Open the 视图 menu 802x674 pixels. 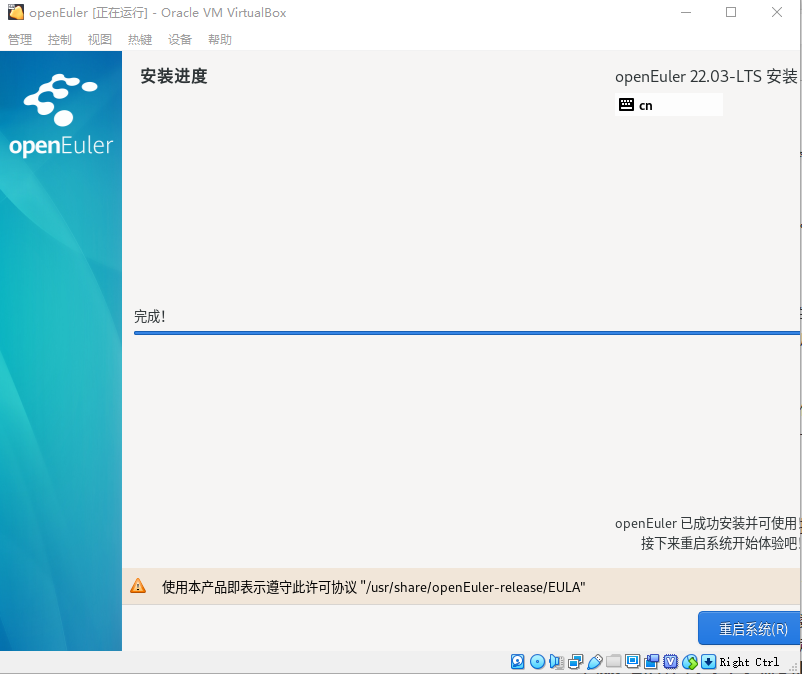point(99,39)
